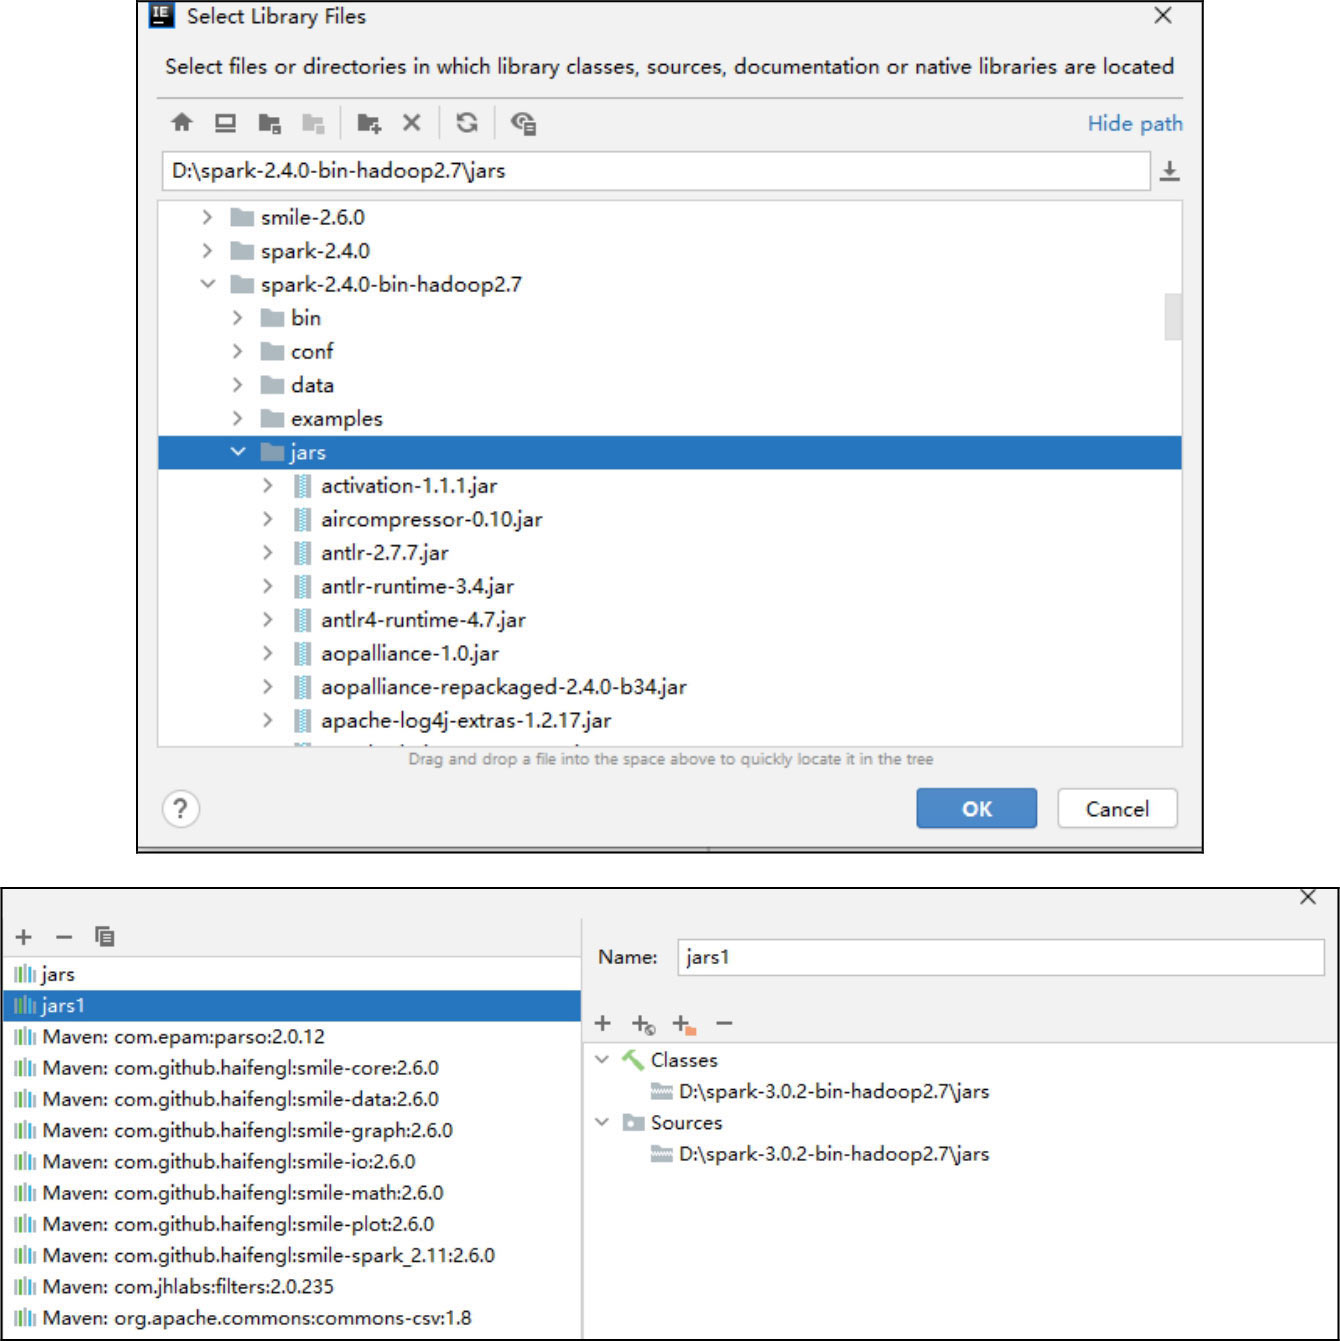The width and height of the screenshot is (1340, 1341).
Task: Select Maven: com.epam:parso:2.0.12 library
Action: [291, 1036]
